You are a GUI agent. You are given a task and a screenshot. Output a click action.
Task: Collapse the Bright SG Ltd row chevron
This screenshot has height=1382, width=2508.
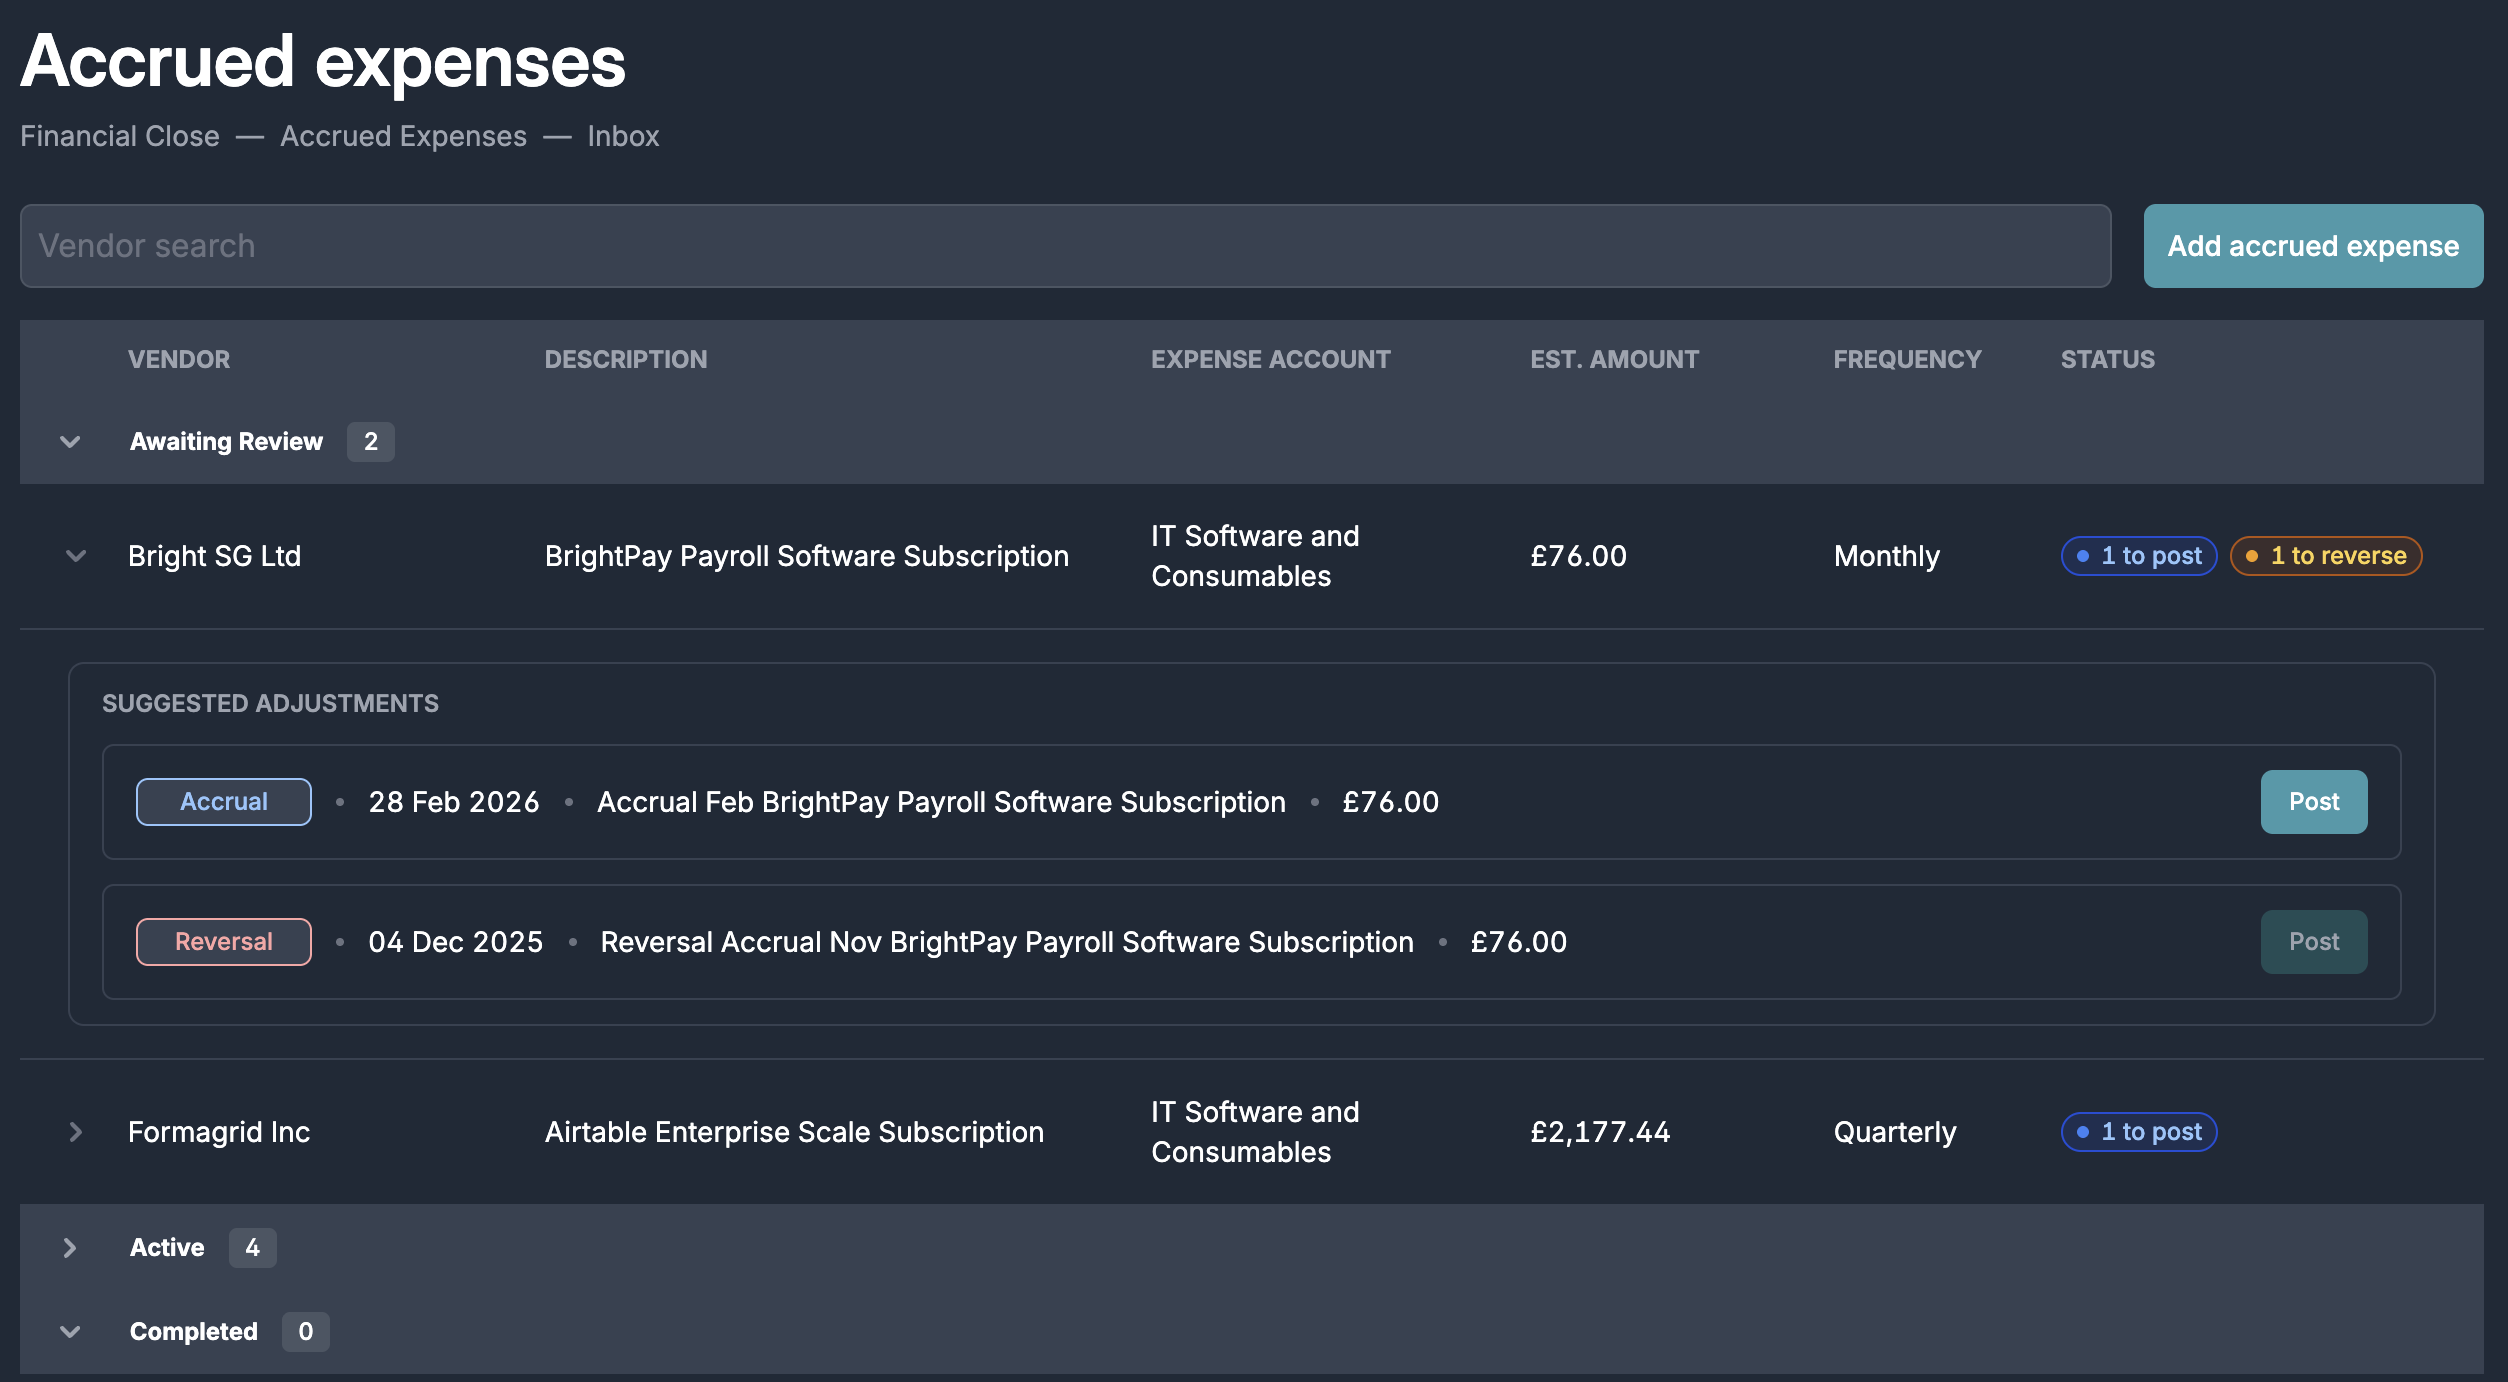(76, 555)
